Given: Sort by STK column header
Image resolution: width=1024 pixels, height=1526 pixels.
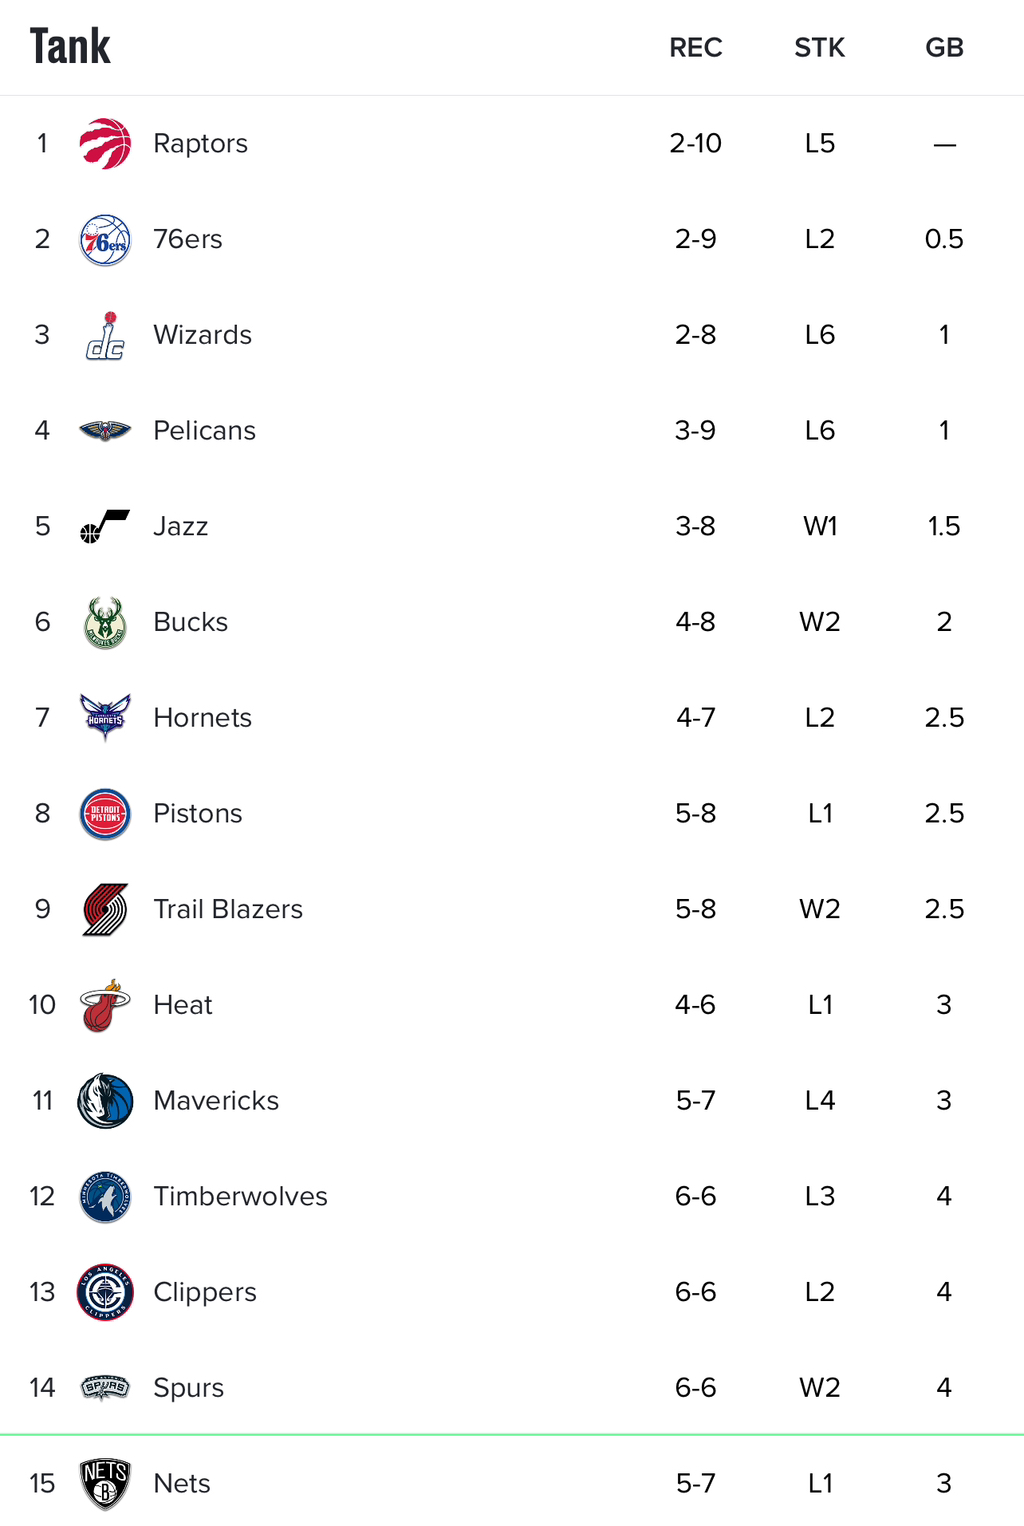Looking at the screenshot, I should 820,47.
